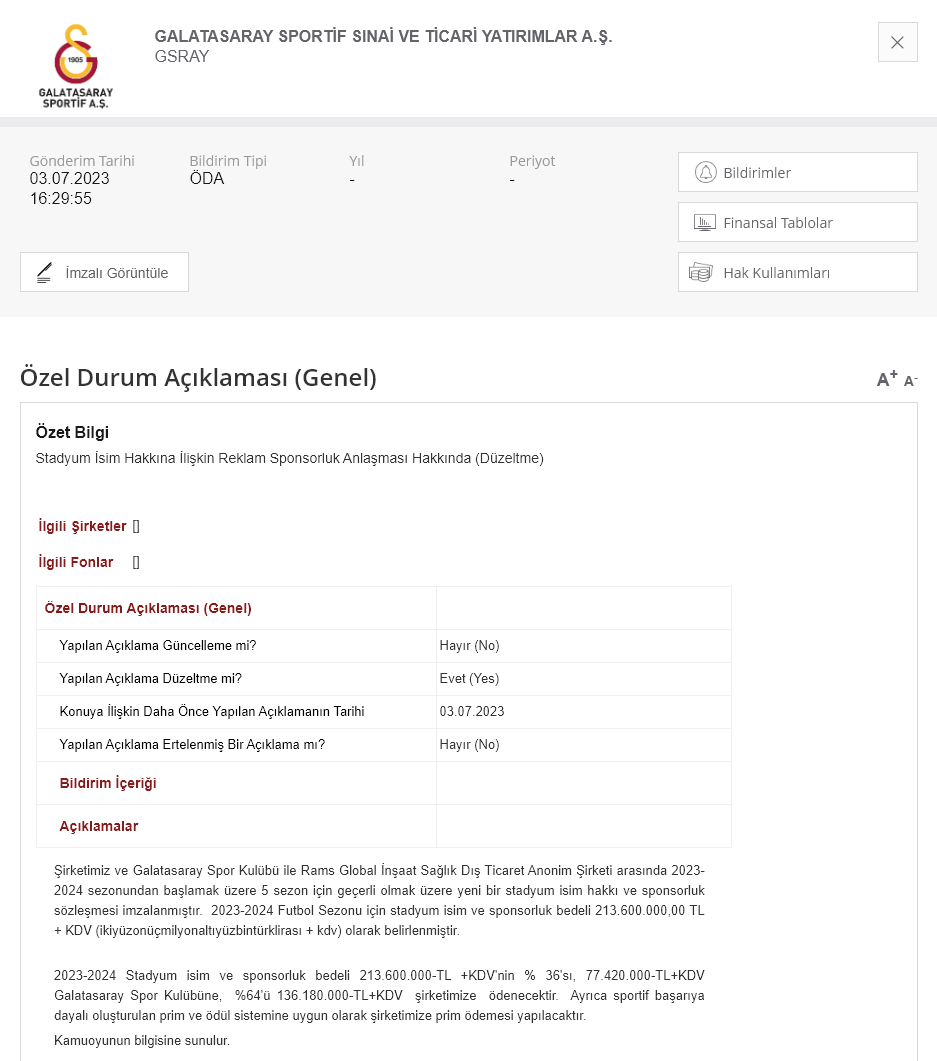Click the summary text about Stadyum İsim Hakkına
Screen dimensions: 937x1061
[x=290, y=458]
